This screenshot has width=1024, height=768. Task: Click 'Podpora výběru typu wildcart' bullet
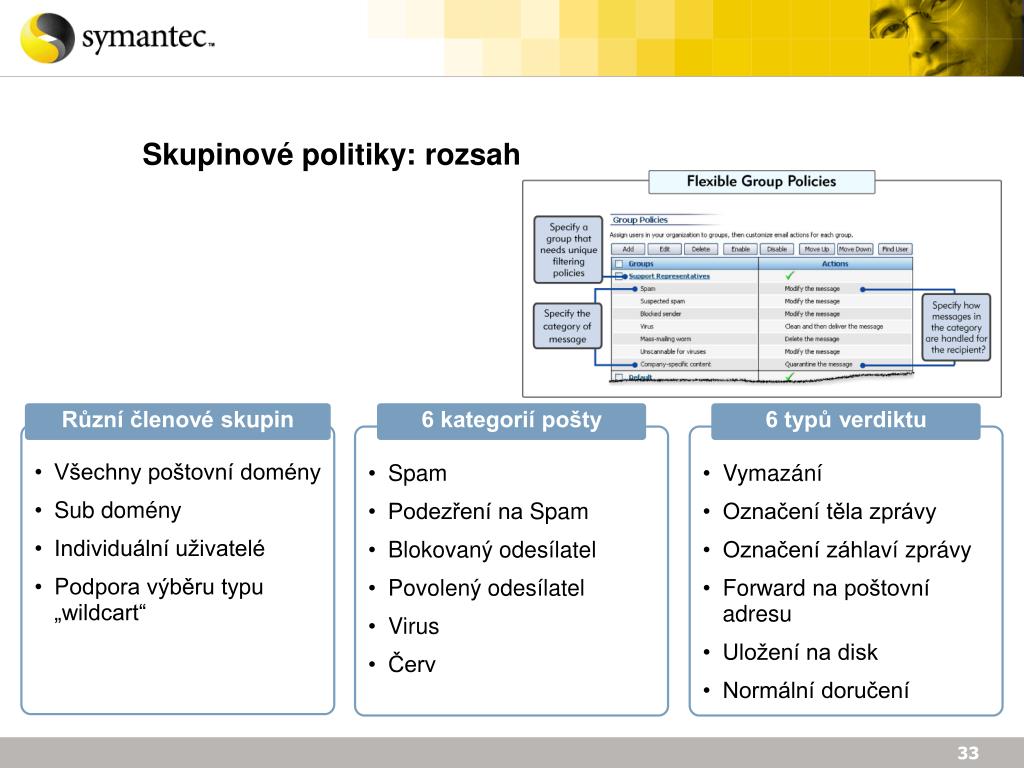[159, 600]
